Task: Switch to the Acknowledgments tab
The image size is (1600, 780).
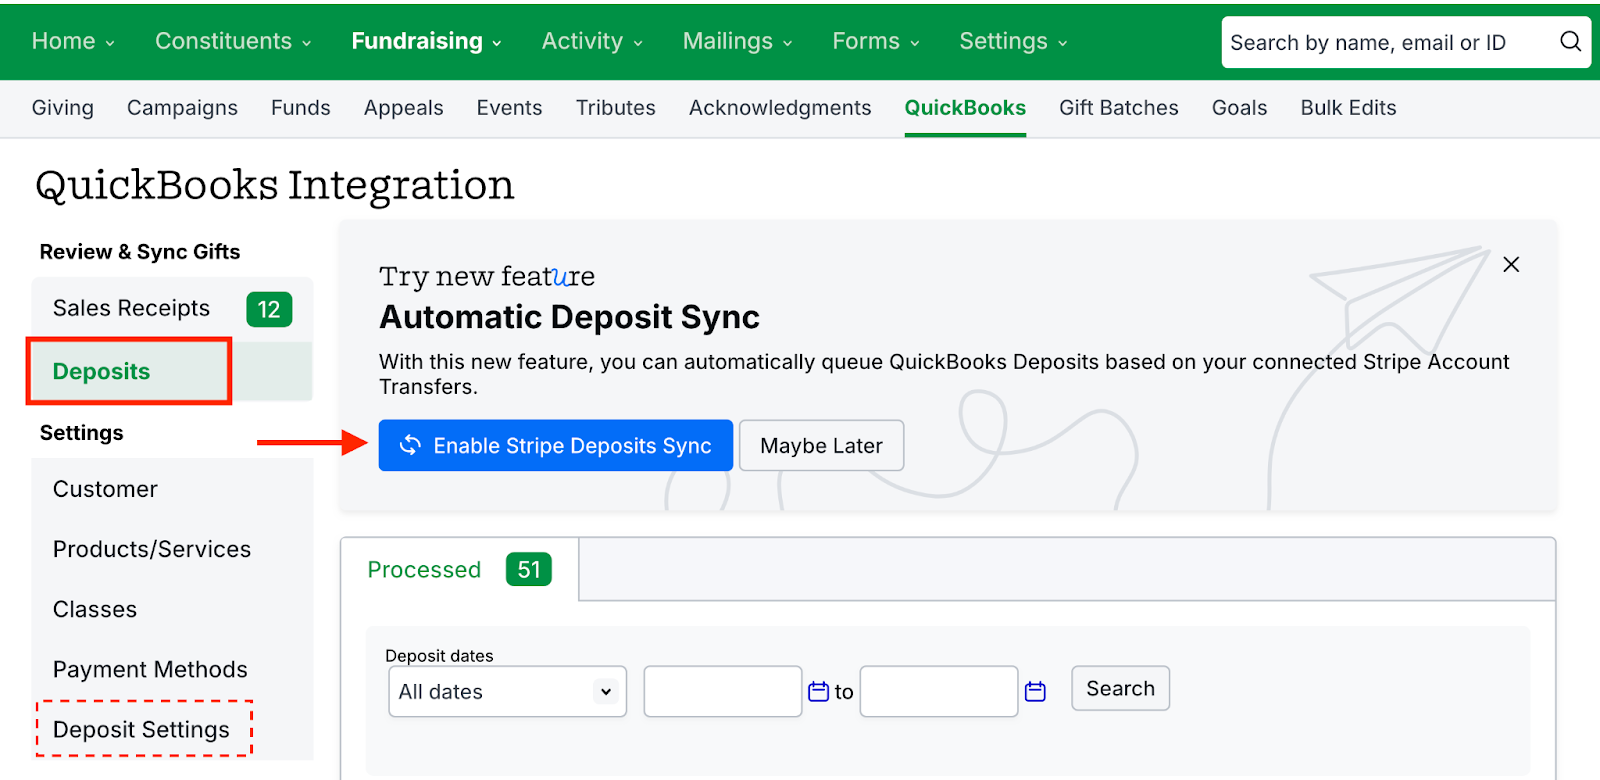Action: [780, 108]
